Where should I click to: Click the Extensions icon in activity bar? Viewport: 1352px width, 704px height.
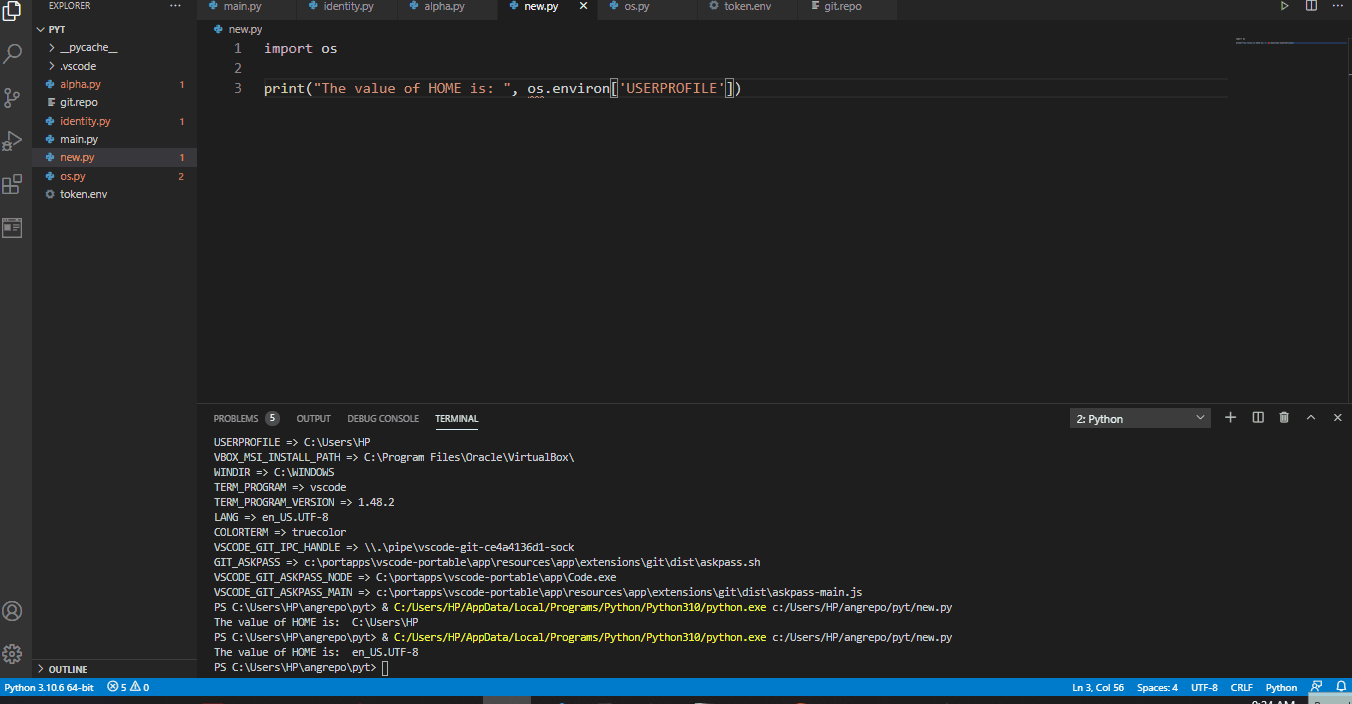(13, 185)
